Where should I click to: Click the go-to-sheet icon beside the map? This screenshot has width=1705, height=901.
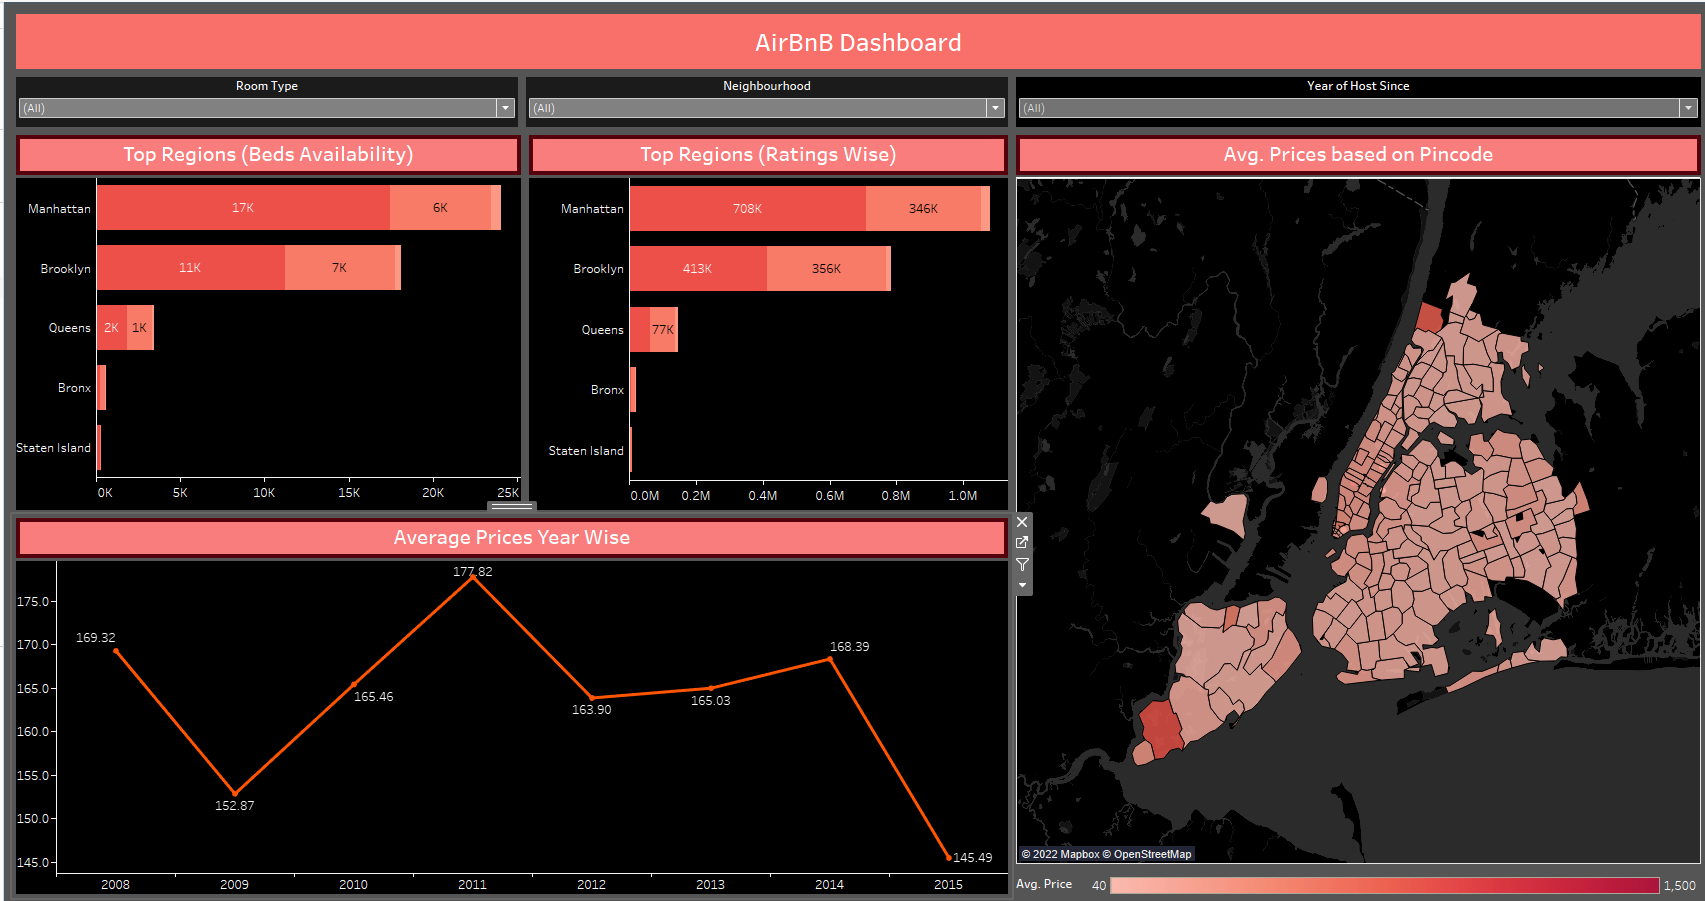tap(1022, 542)
